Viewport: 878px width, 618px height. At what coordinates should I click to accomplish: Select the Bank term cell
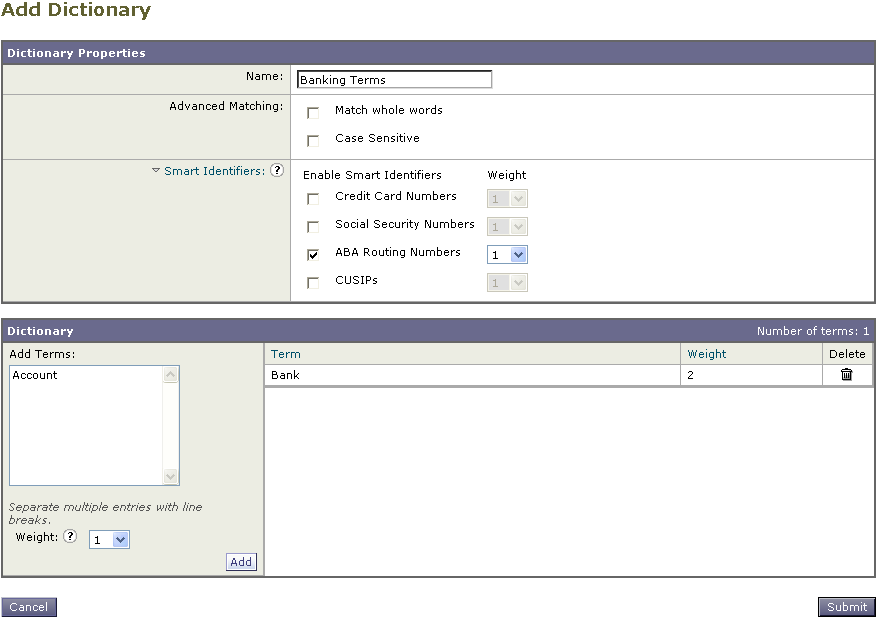[472, 375]
